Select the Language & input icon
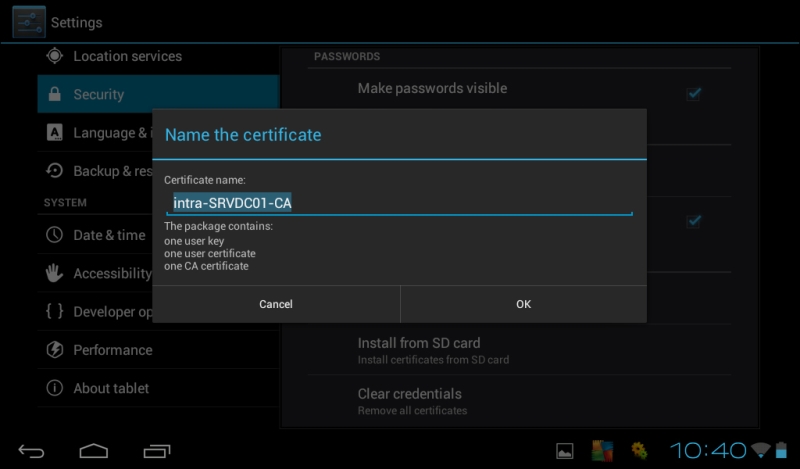Image resolution: width=800 pixels, height=469 pixels. pyautogui.click(x=55, y=132)
